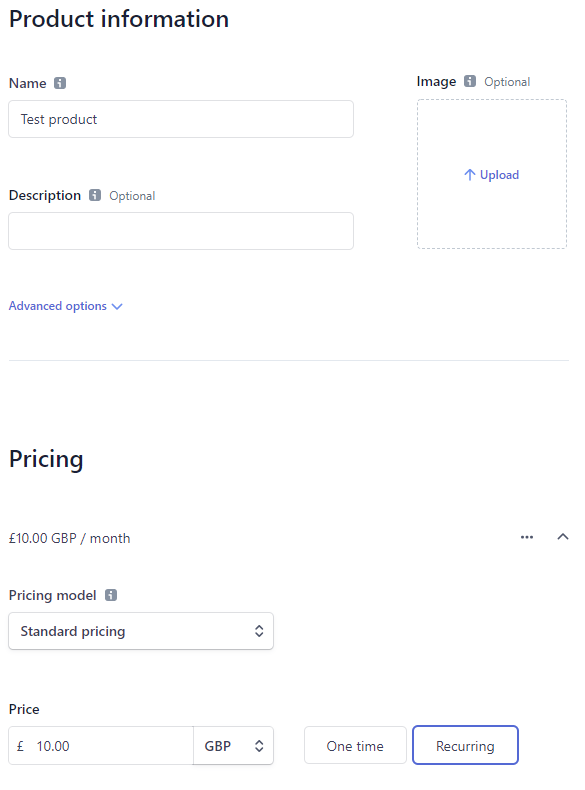Image resolution: width=585 pixels, height=790 pixels.
Task: Click the upload arrow icon in image box
Action: (470, 175)
